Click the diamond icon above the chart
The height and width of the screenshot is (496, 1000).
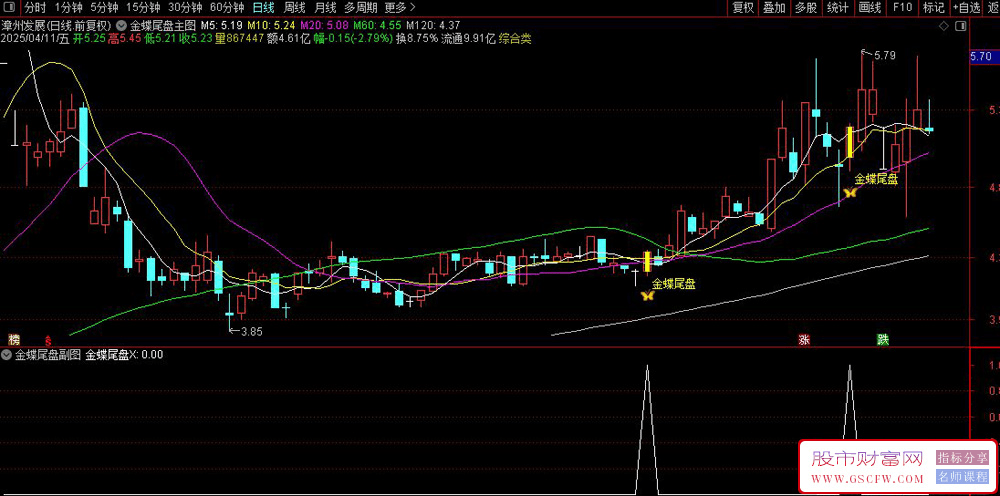click(943, 26)
